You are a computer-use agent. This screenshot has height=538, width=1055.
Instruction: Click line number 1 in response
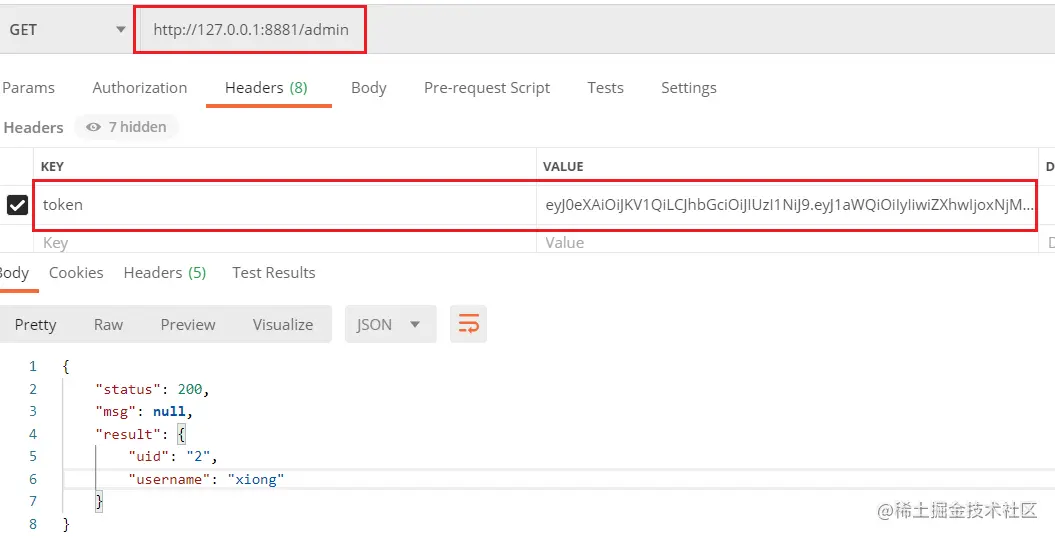(32, 367)
